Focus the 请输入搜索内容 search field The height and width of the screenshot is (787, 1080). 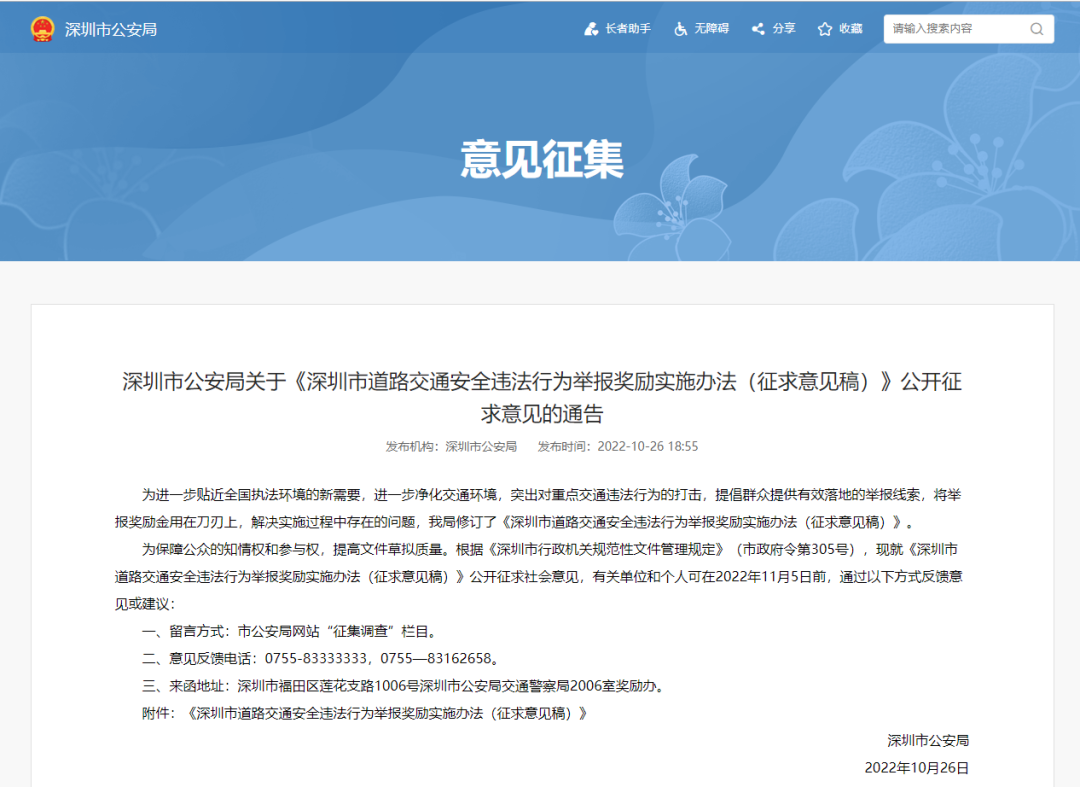click(x=968, y=29)
